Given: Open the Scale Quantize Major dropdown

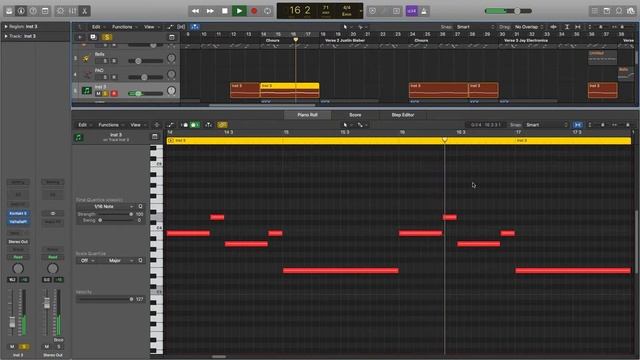Looking at the screenshot, I should [117, 260].
